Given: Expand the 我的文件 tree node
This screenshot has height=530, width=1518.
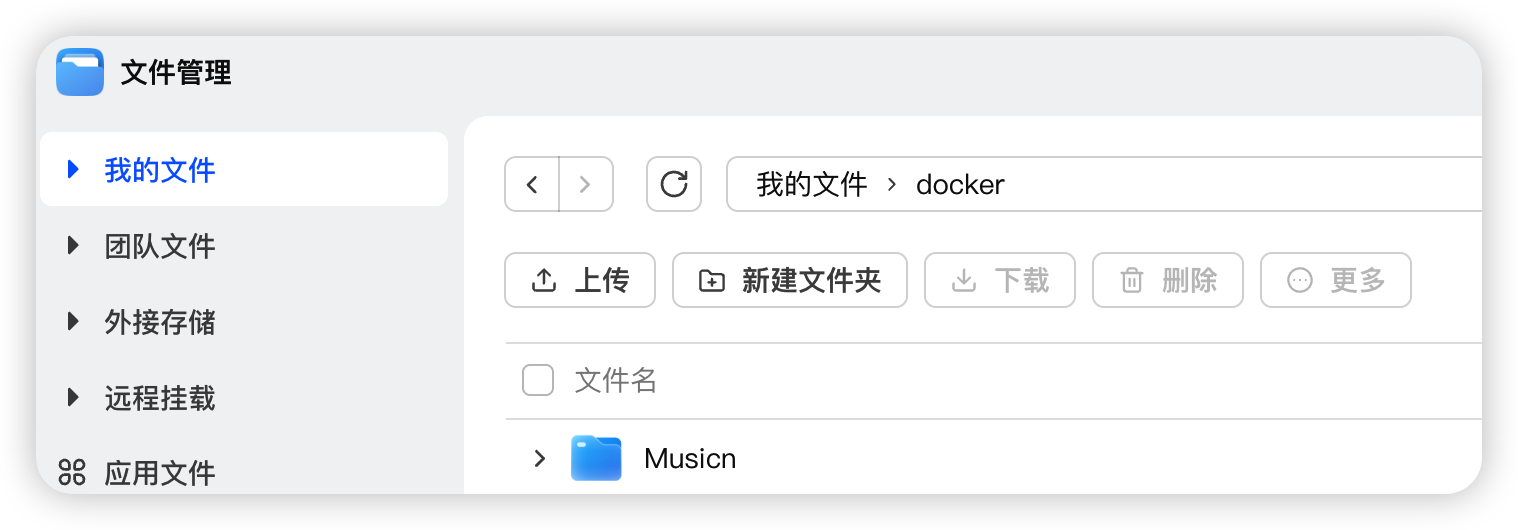Looking at the screenshot, I should click(72, 169).
